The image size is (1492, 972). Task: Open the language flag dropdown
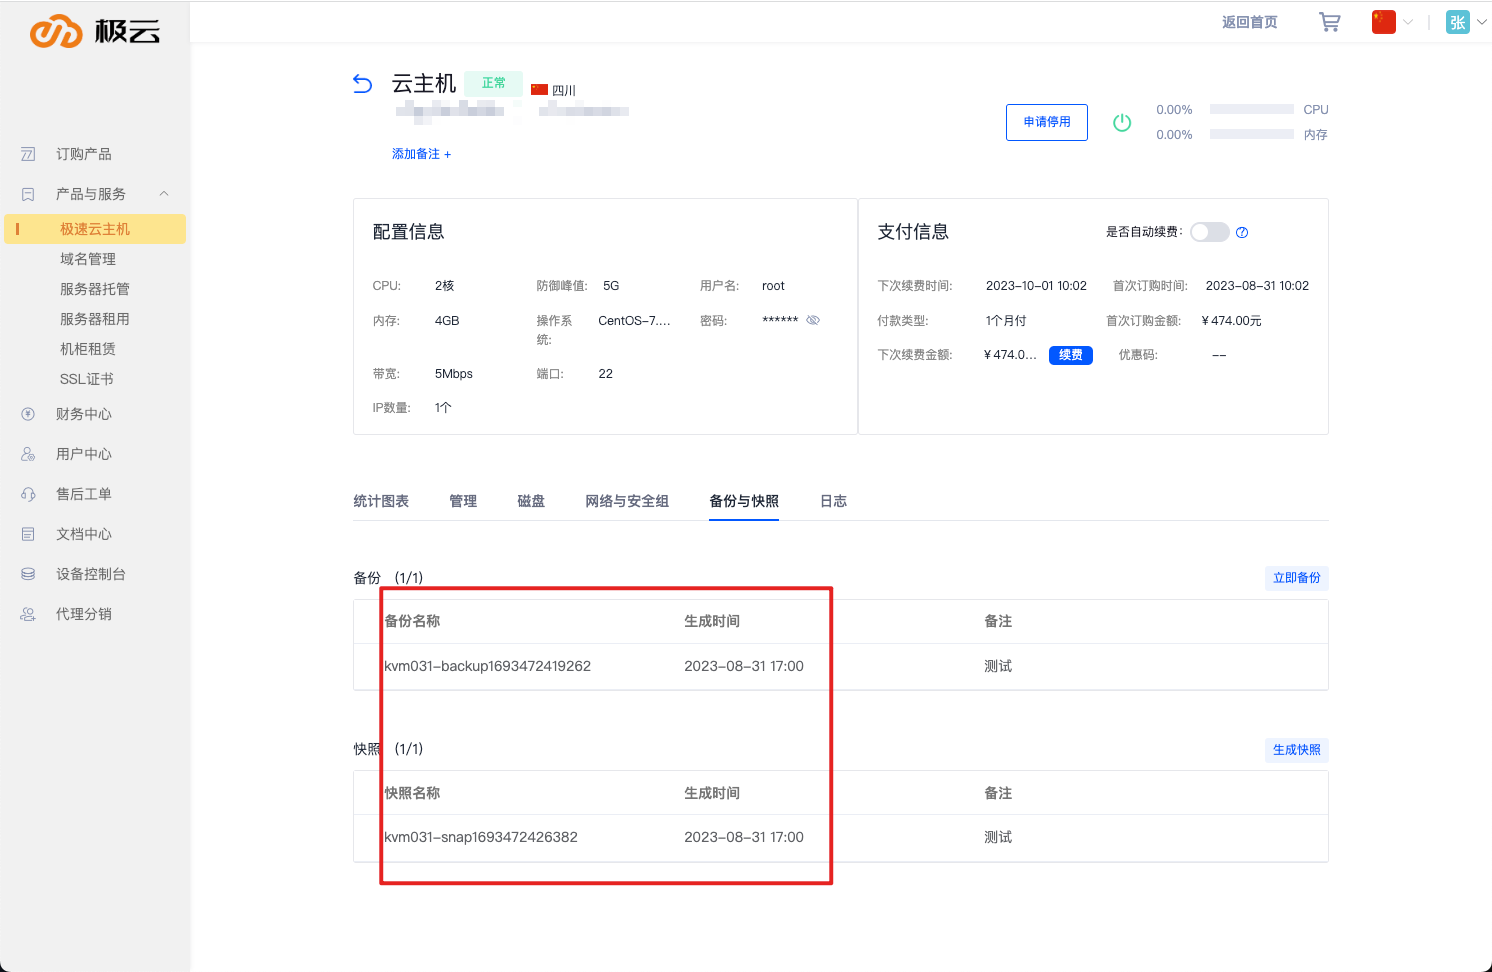tap(1392, 22)
